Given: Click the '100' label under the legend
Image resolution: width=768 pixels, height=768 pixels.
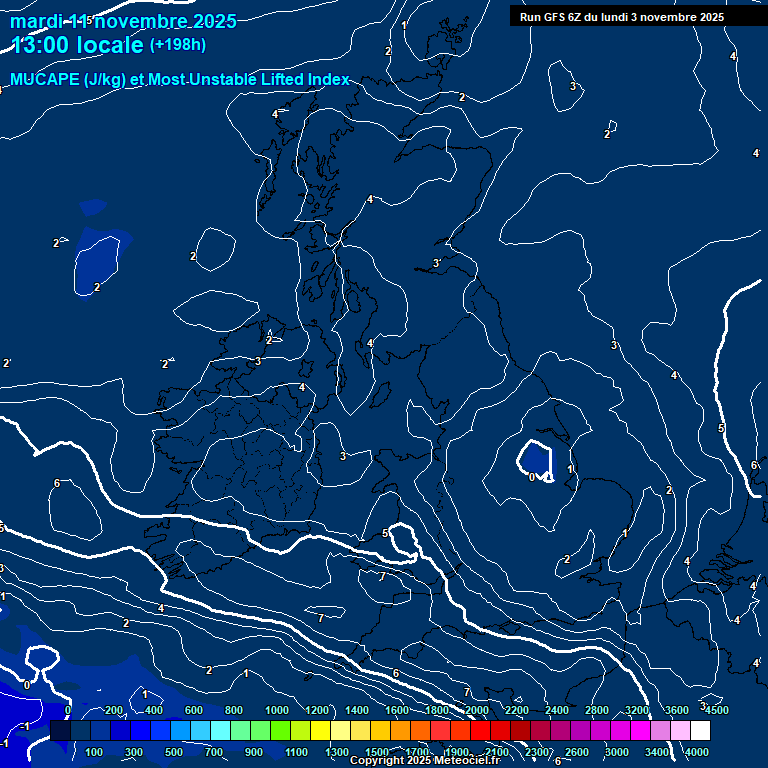Looking at the screenshot, I should pos(95,752).
